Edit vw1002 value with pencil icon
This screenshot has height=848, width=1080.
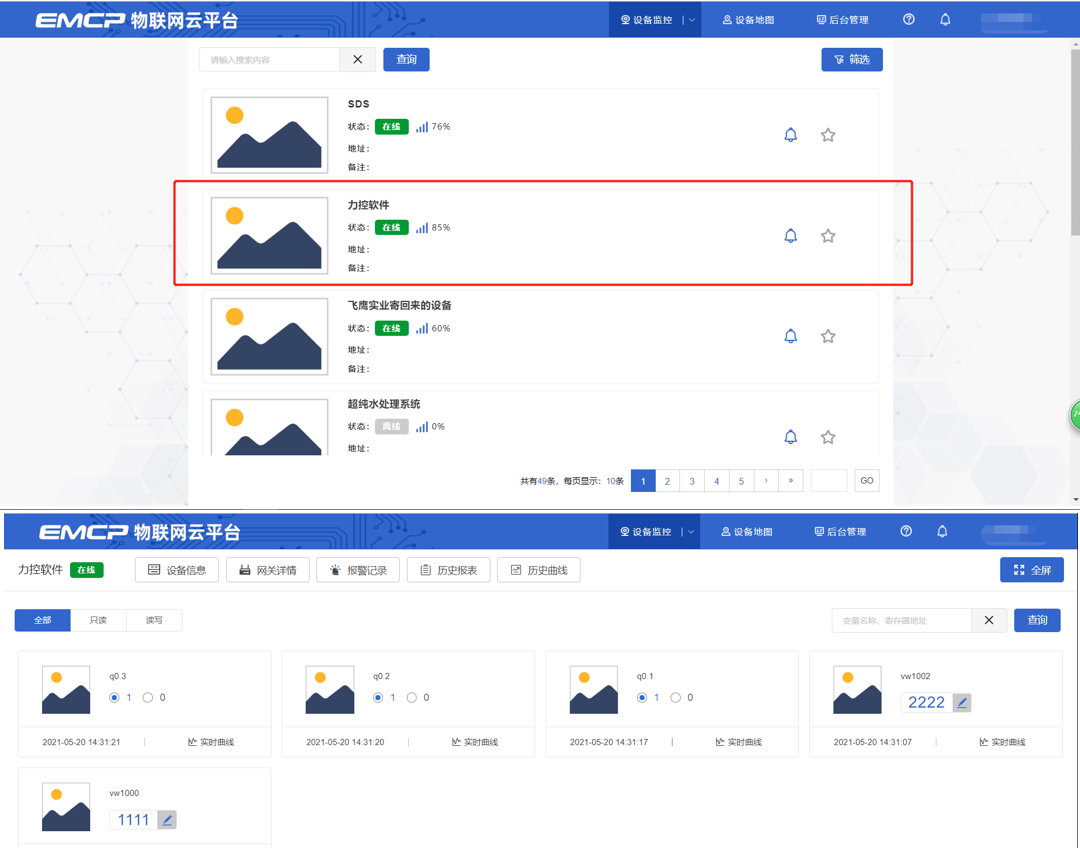pyautogui.click(x=962, y=703)
